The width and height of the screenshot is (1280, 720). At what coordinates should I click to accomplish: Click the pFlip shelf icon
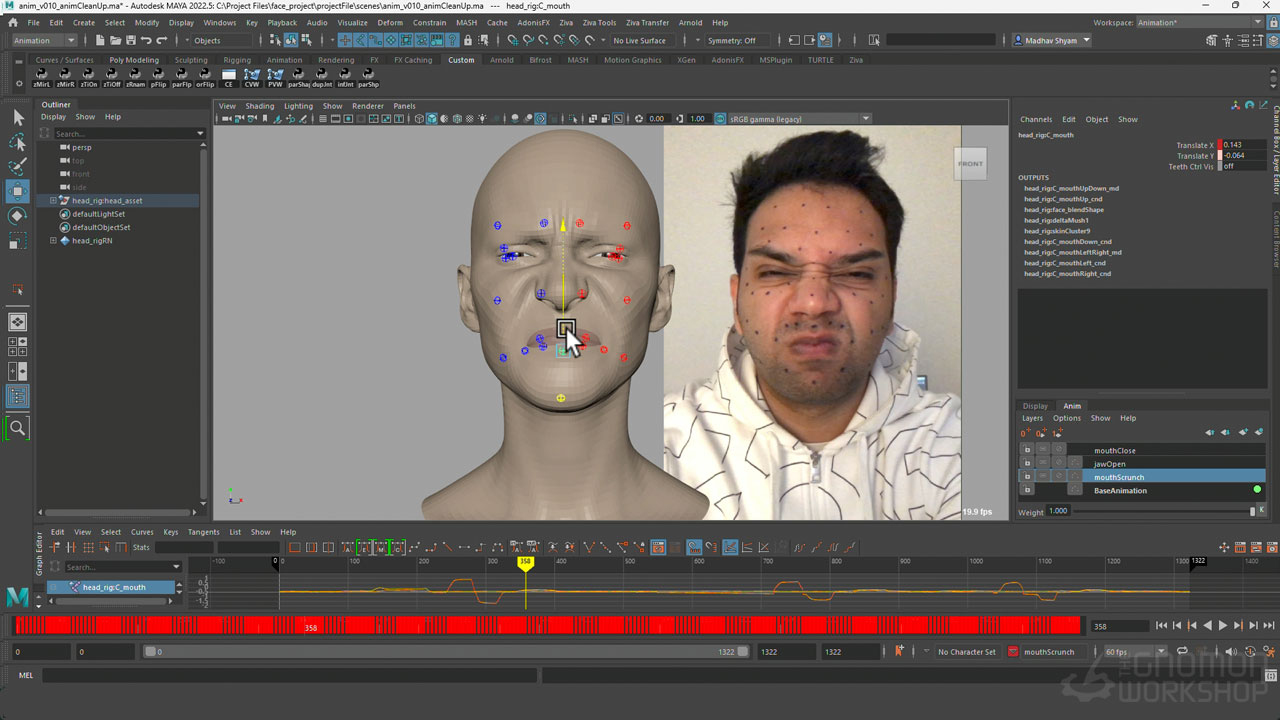(x=158, y=76)
